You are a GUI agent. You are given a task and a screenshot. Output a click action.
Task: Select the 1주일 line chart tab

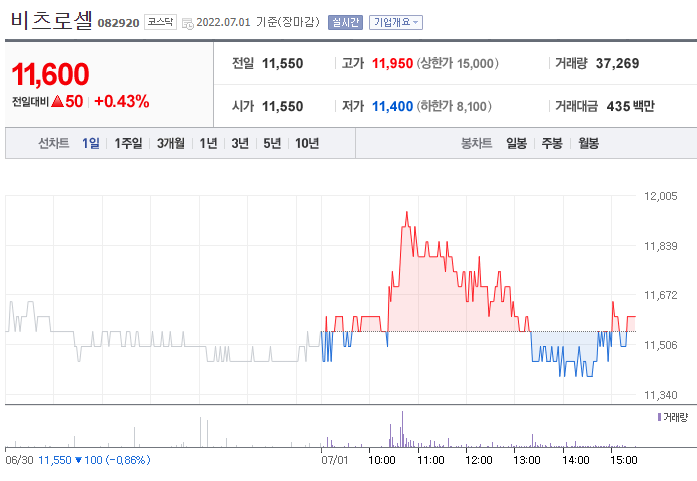click(x=128, y=143)
